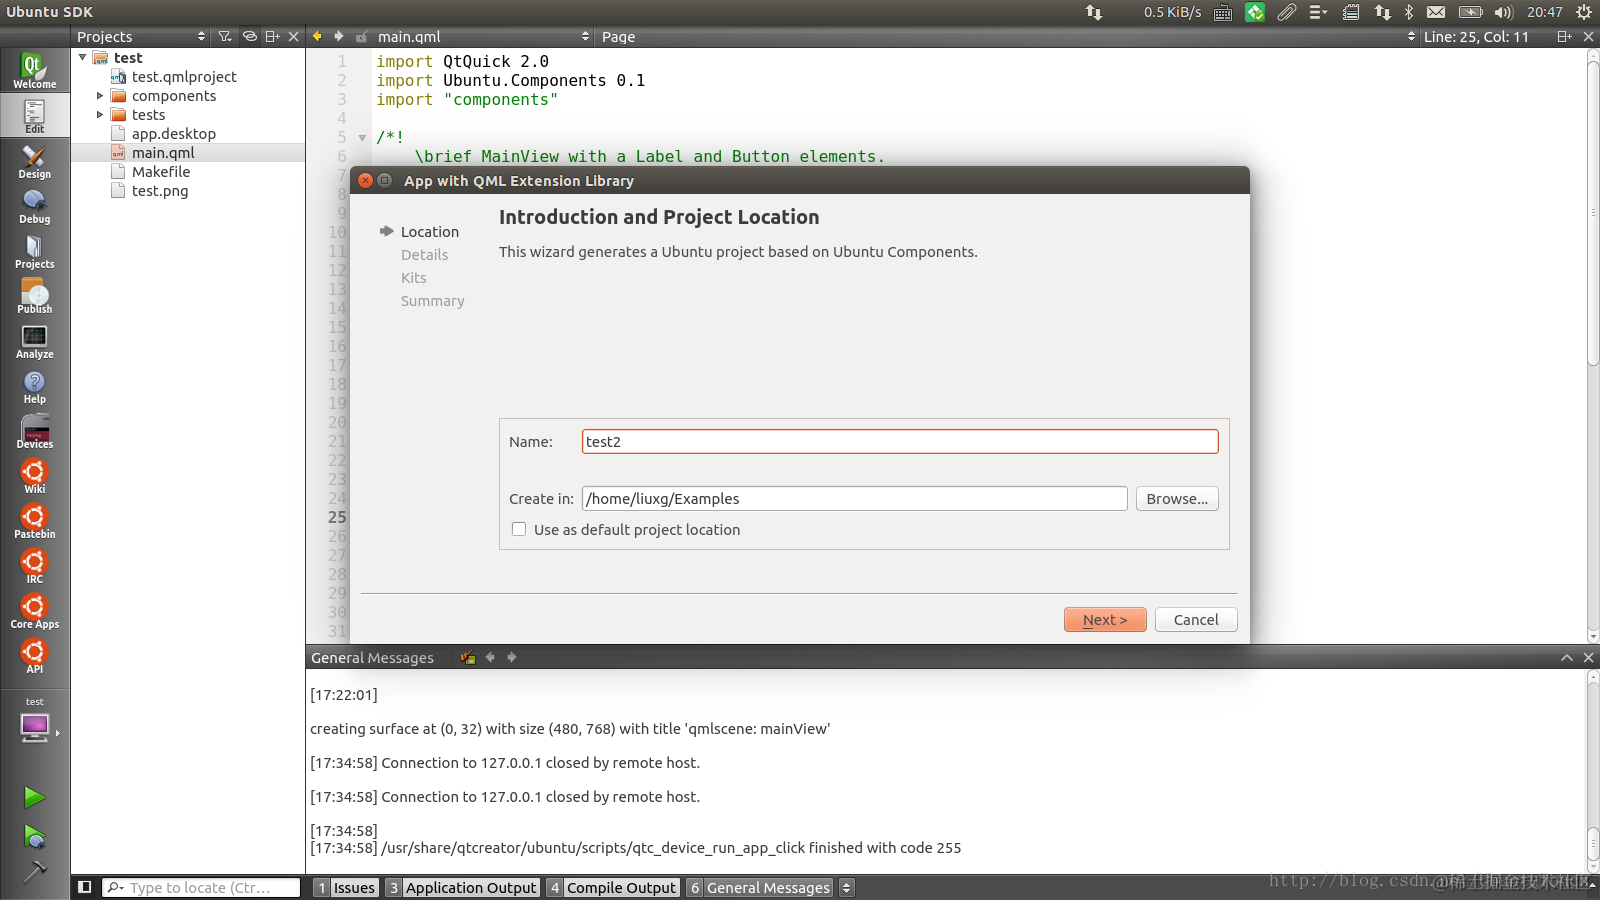This screenshot has width=1600, height=900.
Task: Go to next item in General Messages
Action: 512,657
